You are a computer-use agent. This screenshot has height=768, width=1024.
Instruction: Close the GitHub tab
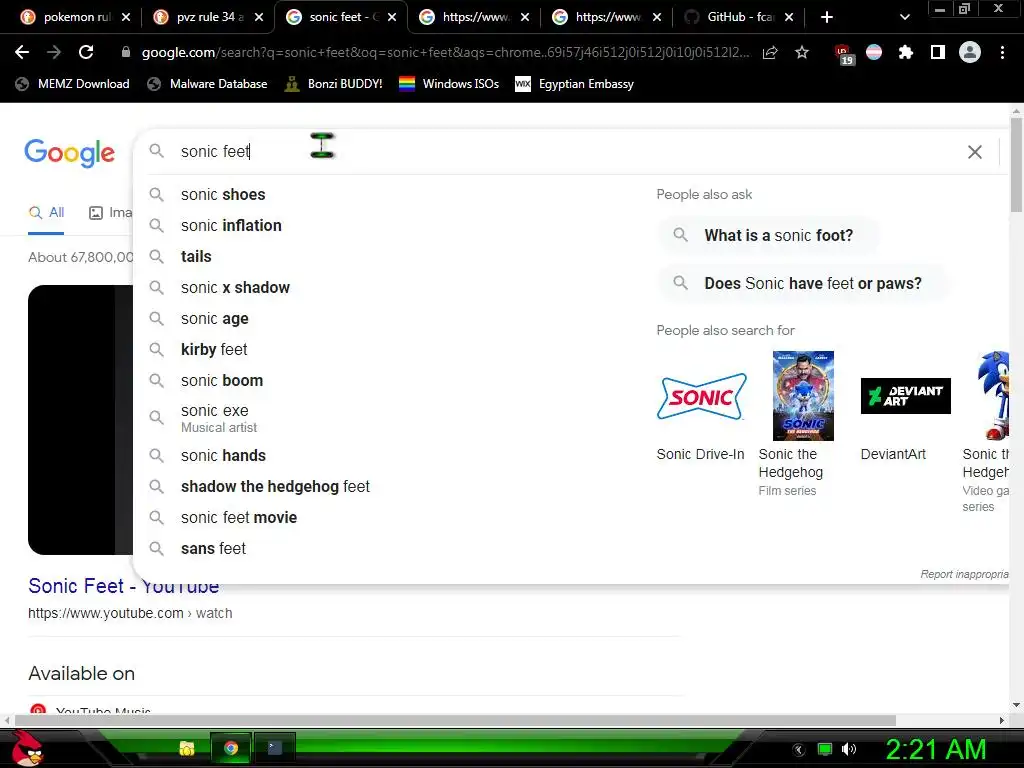click(789, 17)
